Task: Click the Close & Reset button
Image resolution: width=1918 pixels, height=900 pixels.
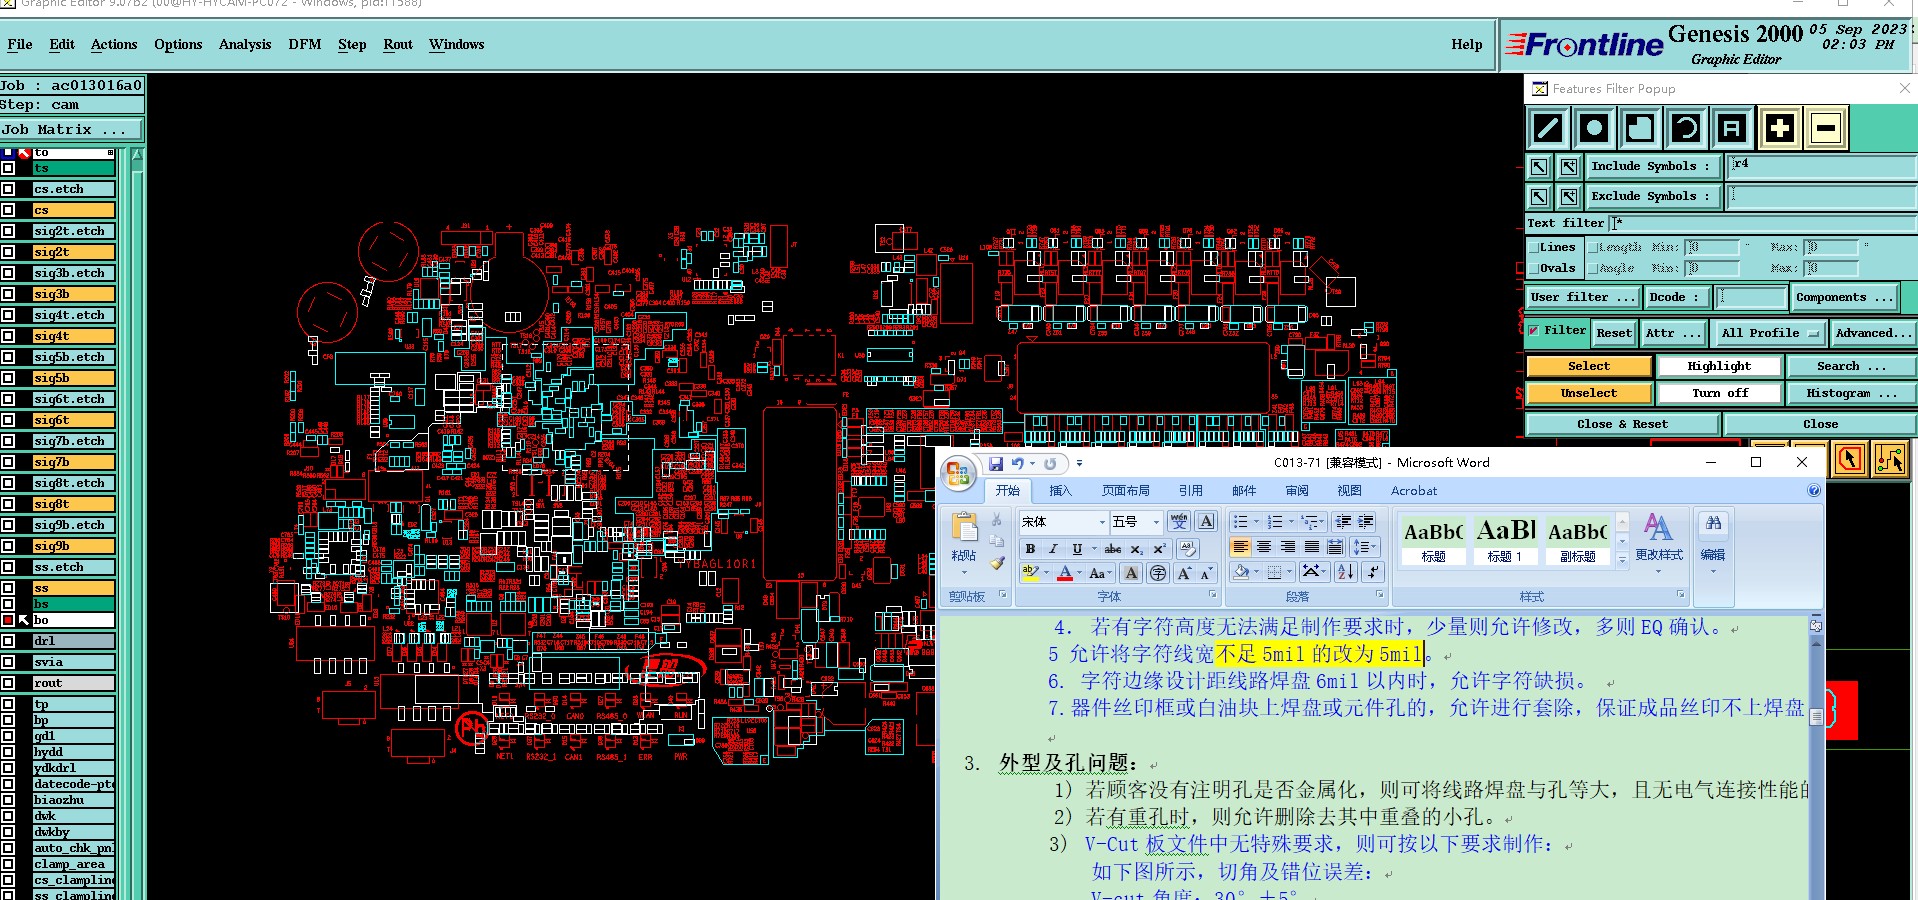Action: click(1622, 424)
